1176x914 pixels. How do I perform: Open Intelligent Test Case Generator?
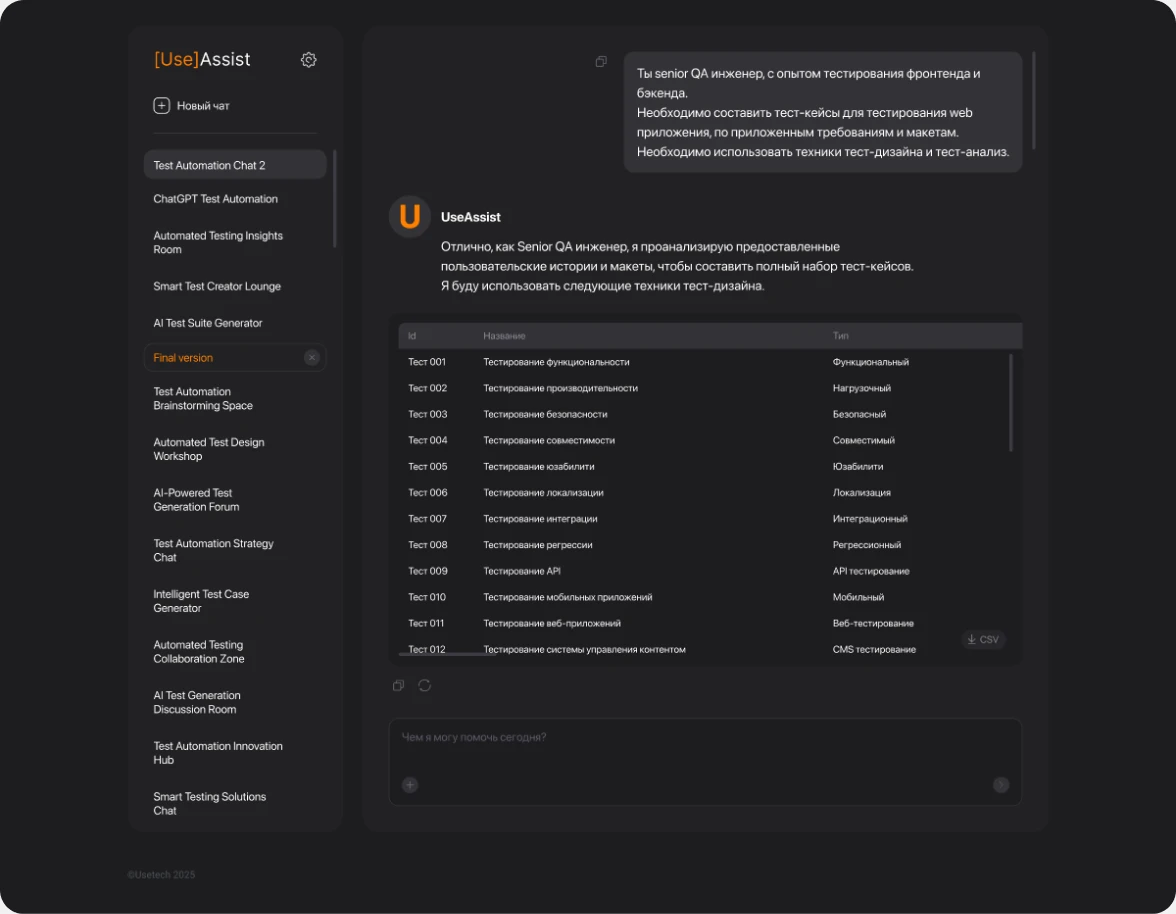tap(201, 601)
